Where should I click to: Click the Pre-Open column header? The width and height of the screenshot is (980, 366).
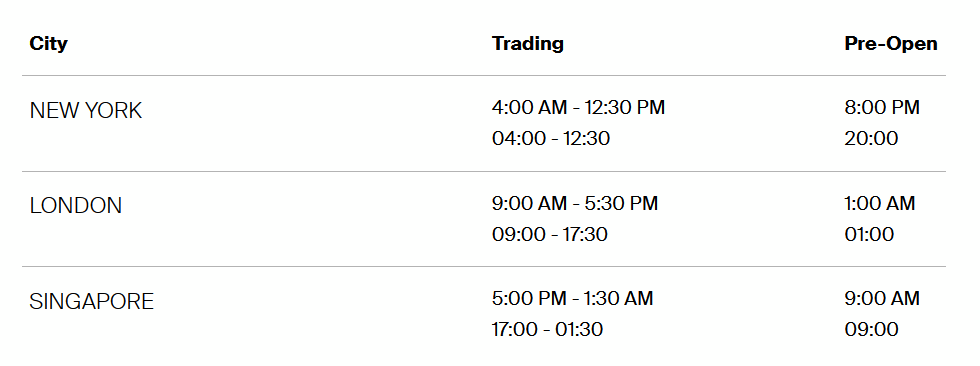891,44
